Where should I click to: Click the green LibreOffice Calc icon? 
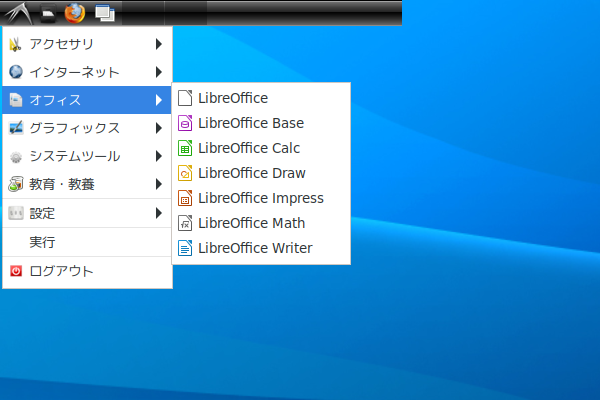[x=185, y=148]
